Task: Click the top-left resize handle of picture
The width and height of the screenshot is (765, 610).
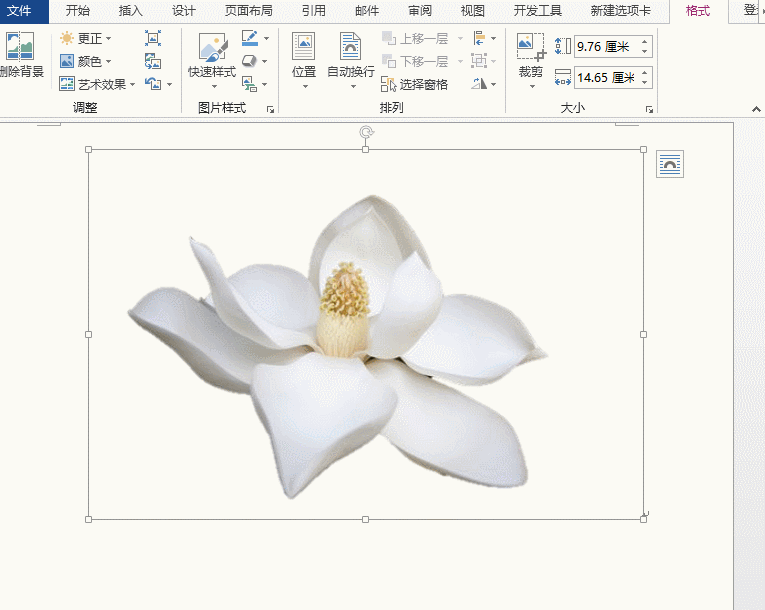Action: click(x=88, y=149)
